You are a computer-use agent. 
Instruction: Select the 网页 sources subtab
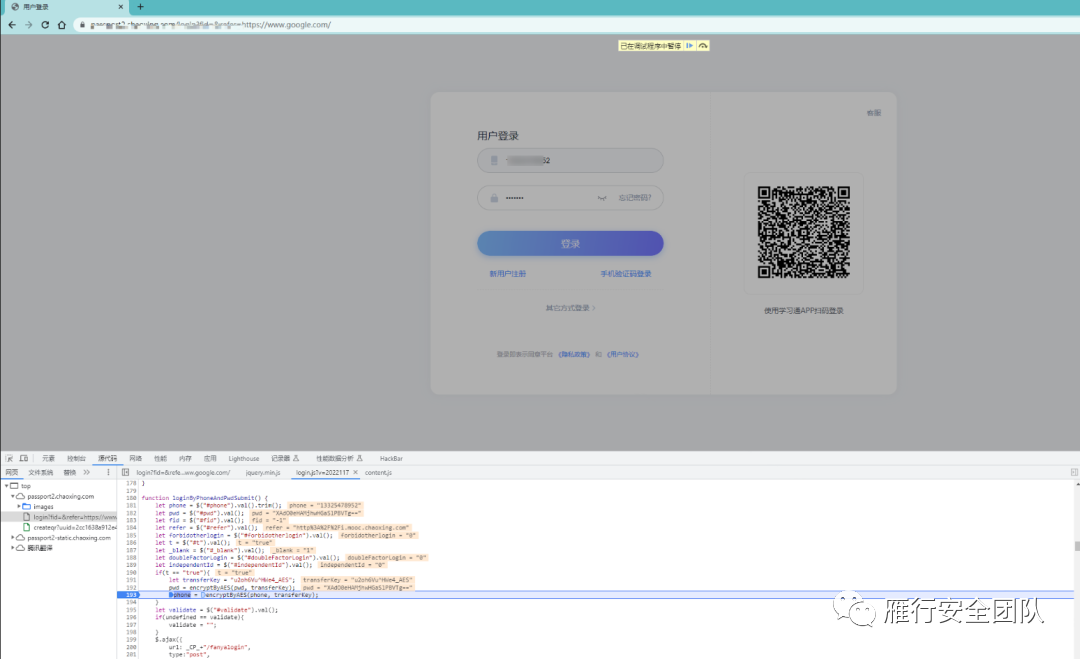tap(12, 472)
